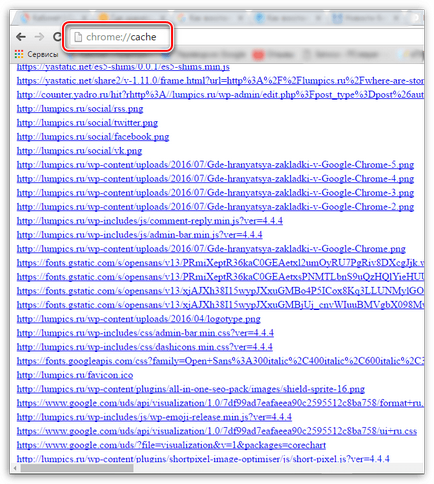Screen dimensions: 434x484
Task: Click the page icon in the address bar
Action: click(78, 37)
